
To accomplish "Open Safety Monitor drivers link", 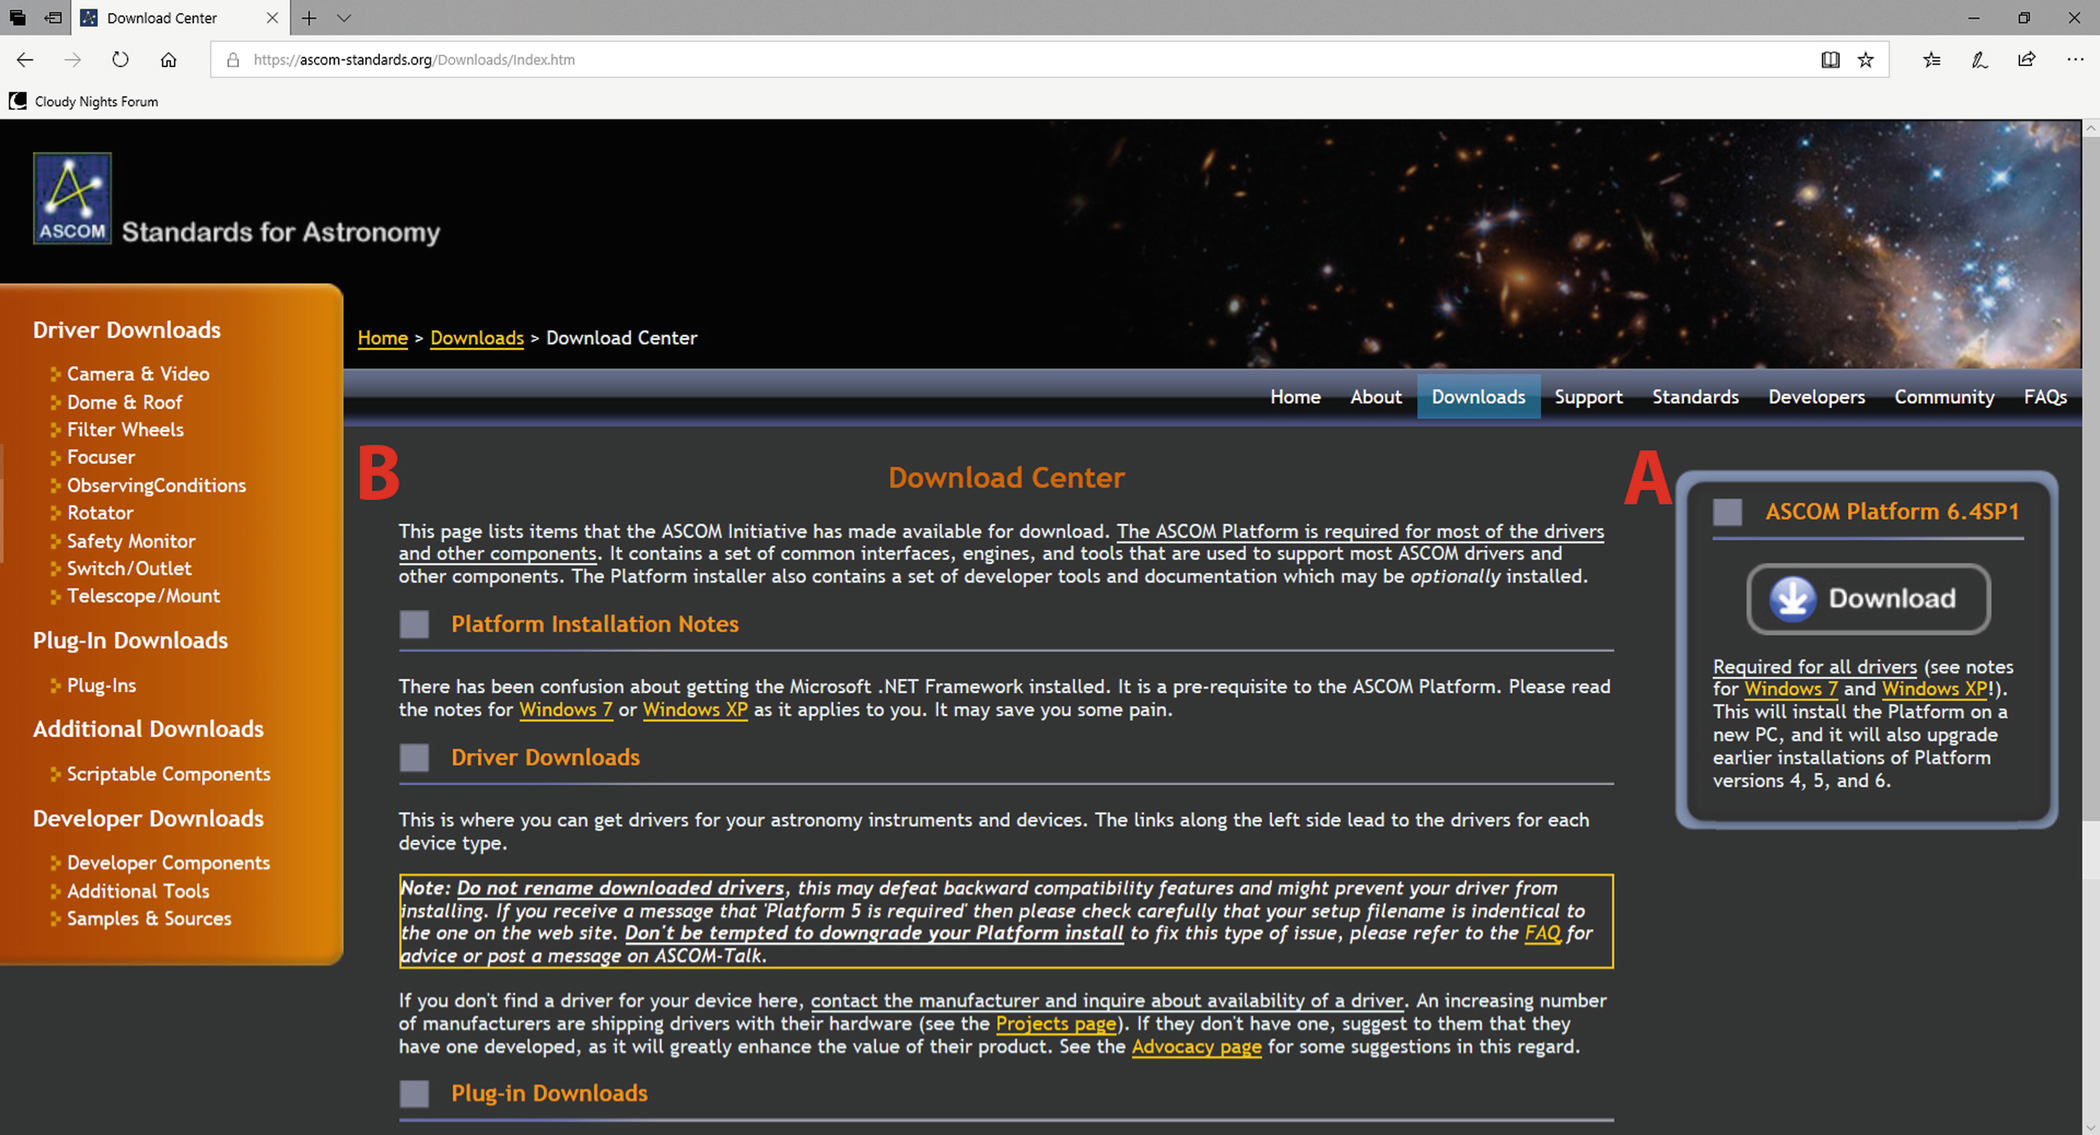I will click(131, 541).
